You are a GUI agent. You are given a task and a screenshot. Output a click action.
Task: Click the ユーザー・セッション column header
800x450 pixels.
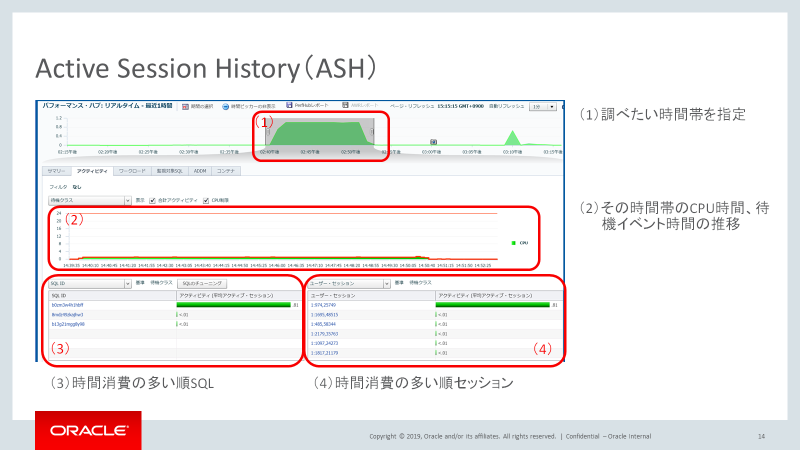pos(371,295)
